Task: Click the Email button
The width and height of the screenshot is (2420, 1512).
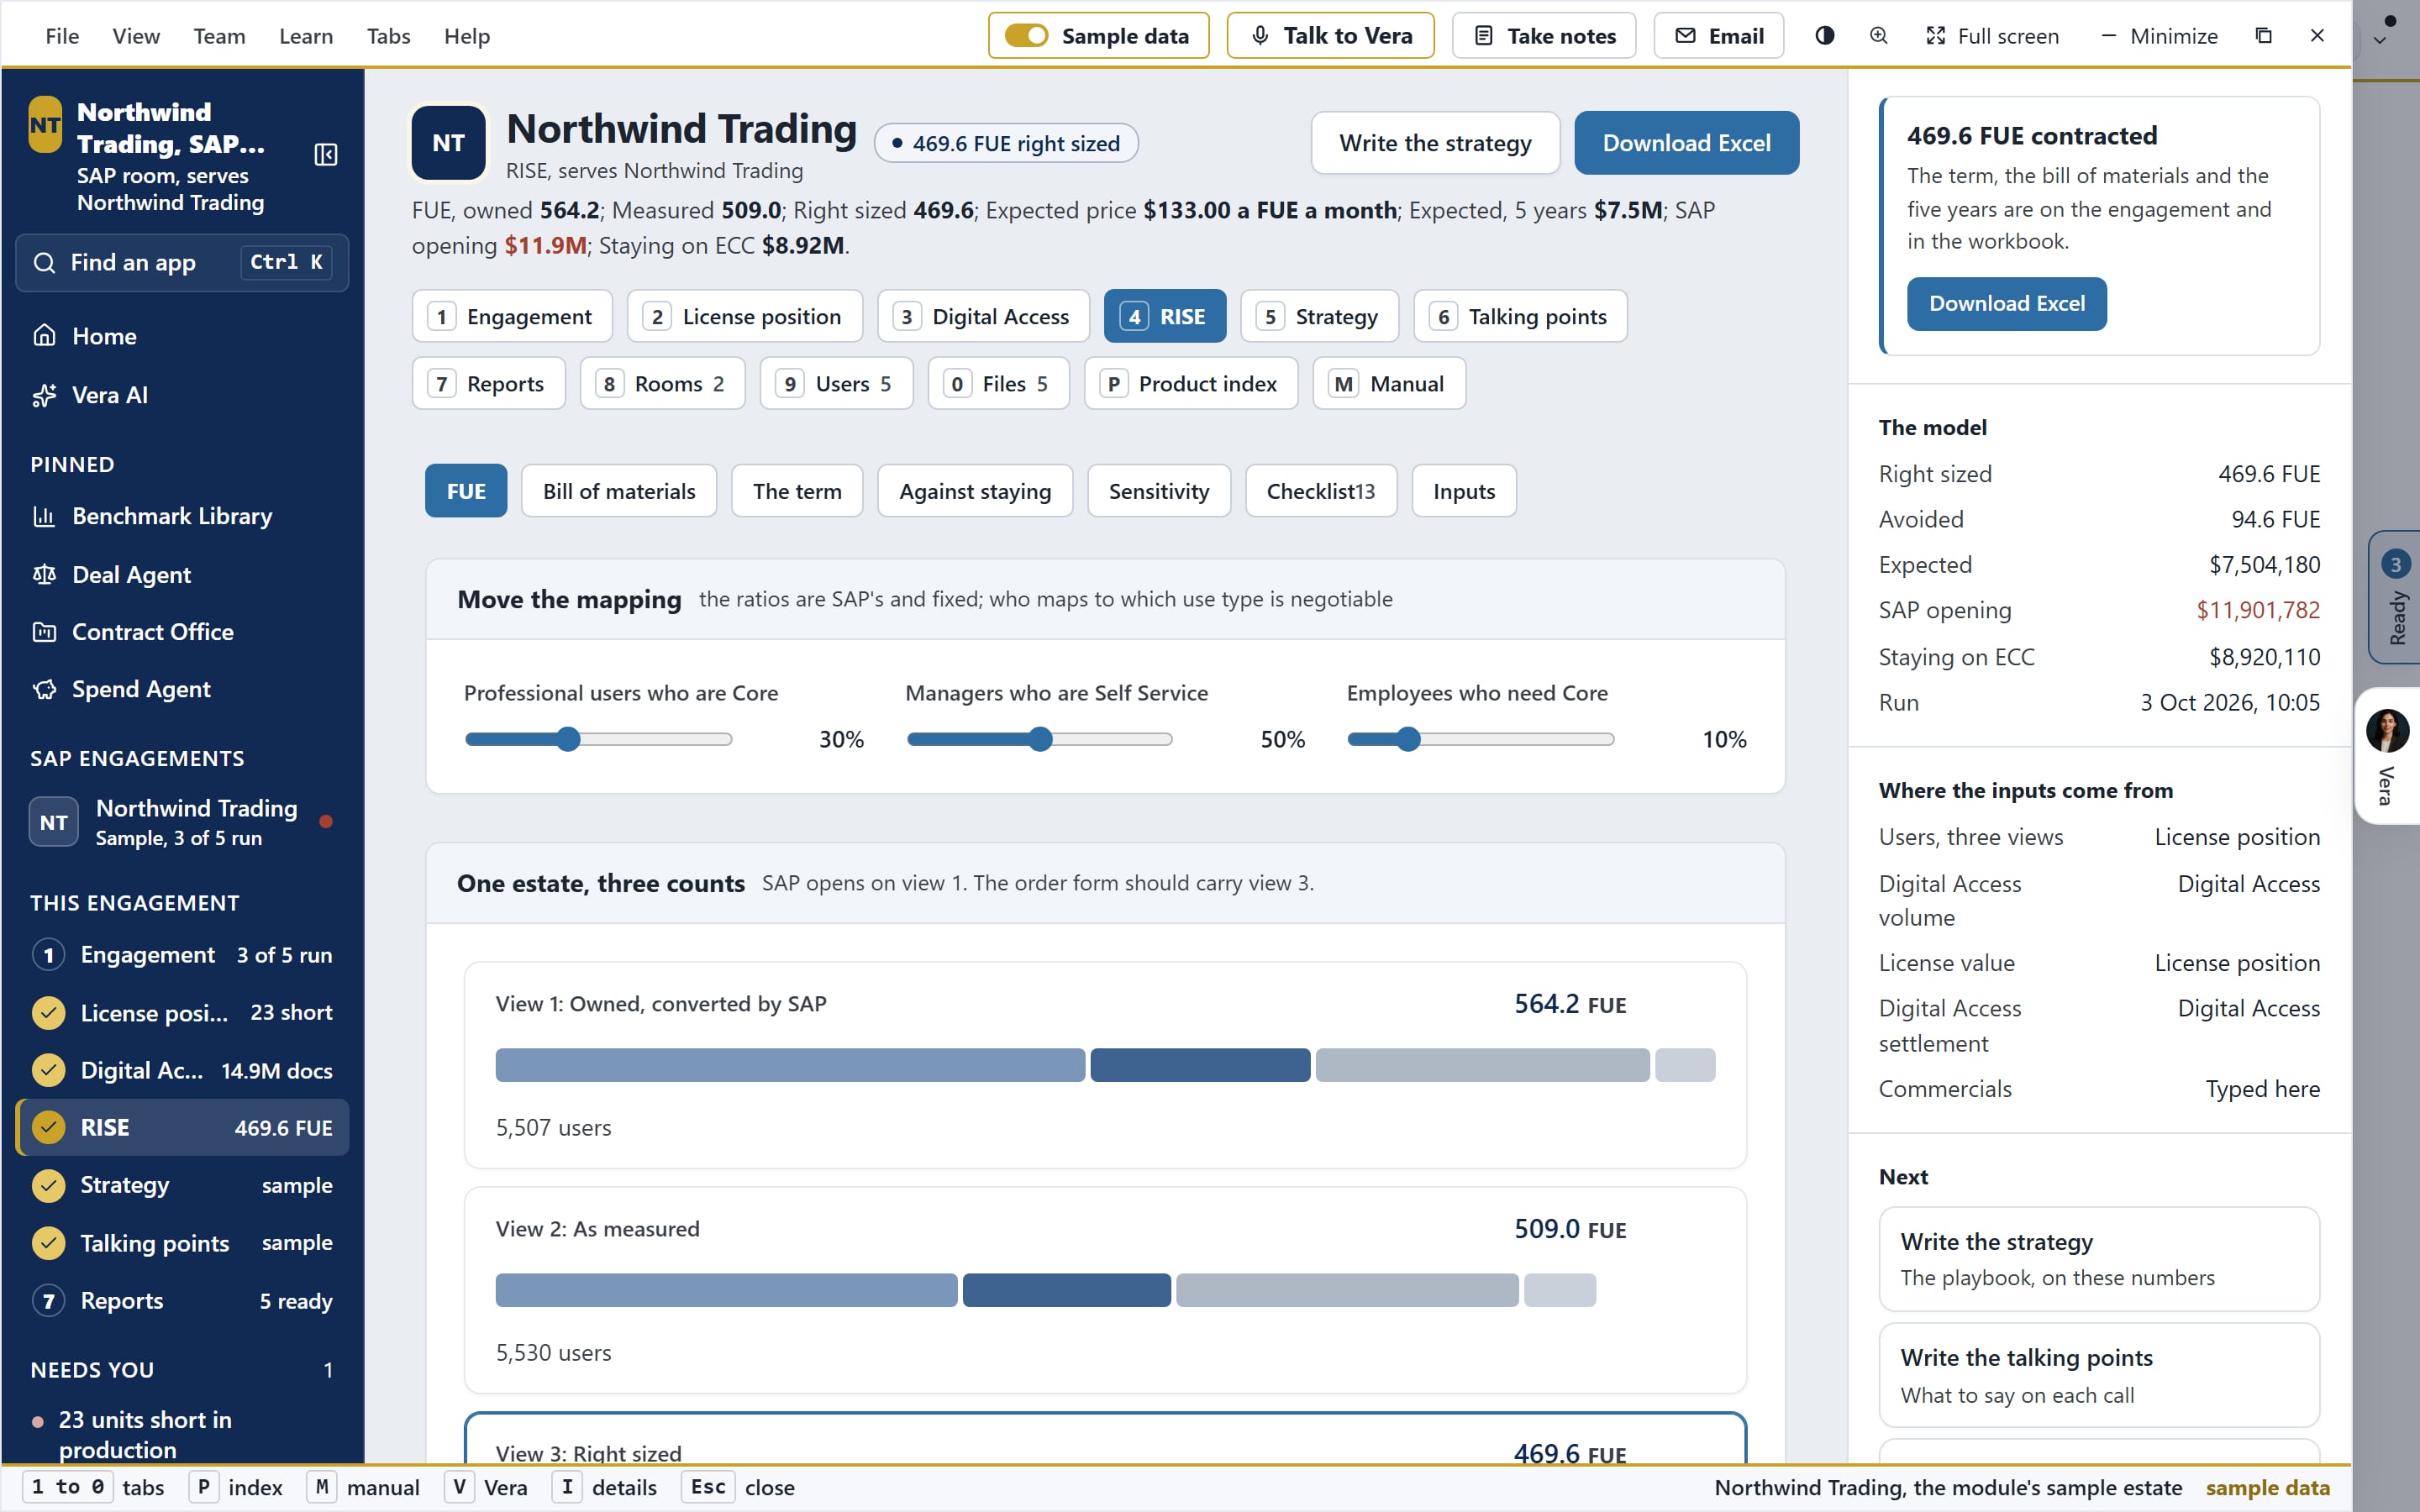Action: [1718, 36]
